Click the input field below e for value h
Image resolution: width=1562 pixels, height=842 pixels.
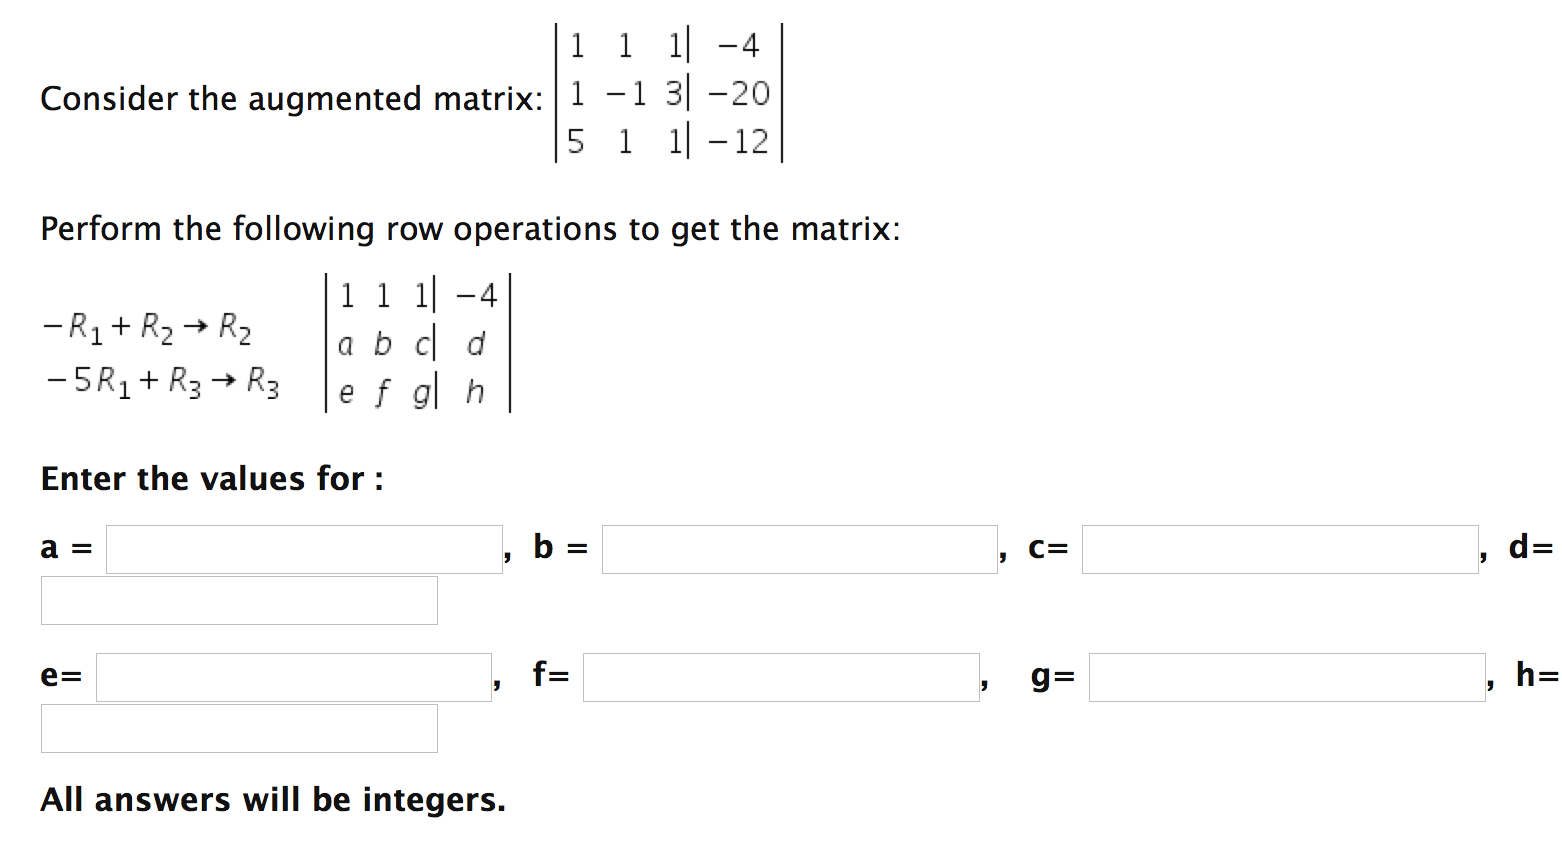tap(239, 728)
